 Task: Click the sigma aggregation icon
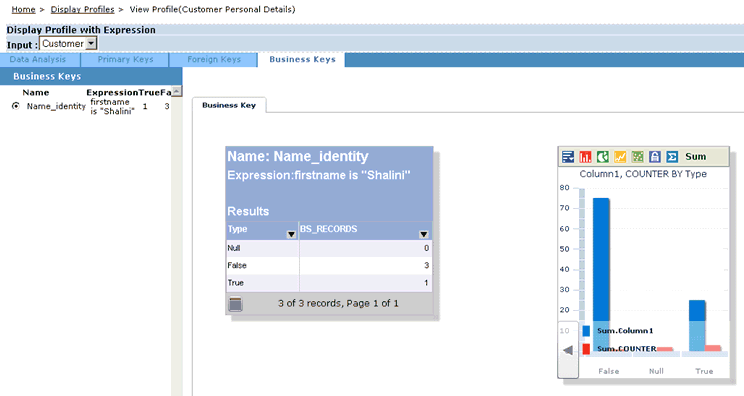672,157
